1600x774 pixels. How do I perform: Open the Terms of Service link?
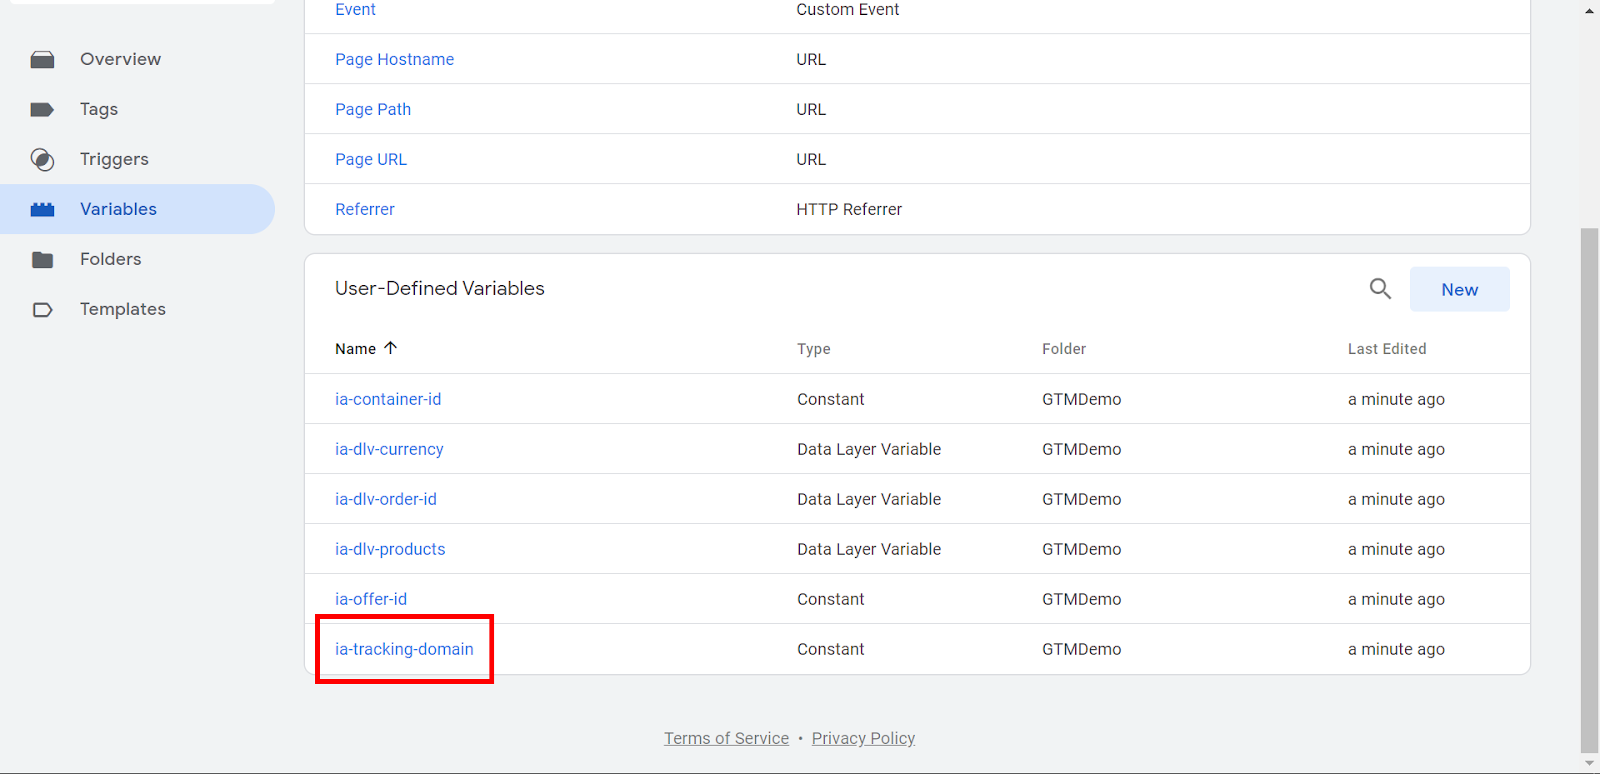click(x=726, y=738)
